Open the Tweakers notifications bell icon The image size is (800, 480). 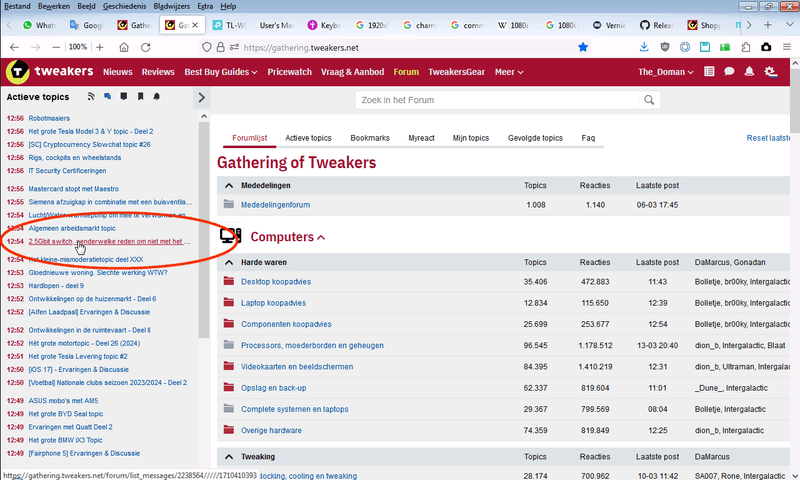pos(749,71)
